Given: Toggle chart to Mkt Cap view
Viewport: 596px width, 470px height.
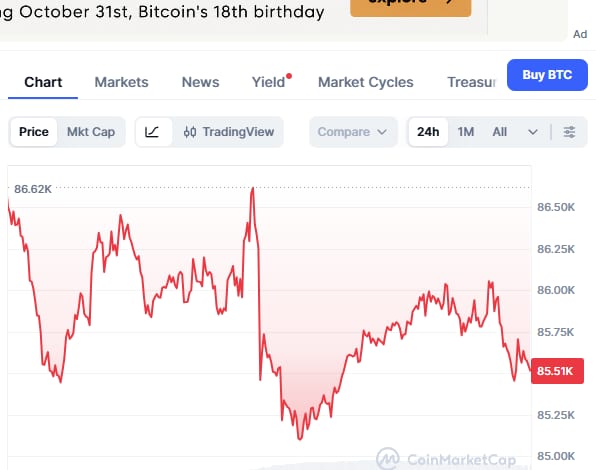Looking at the screenshot, I should pos(91,132).
